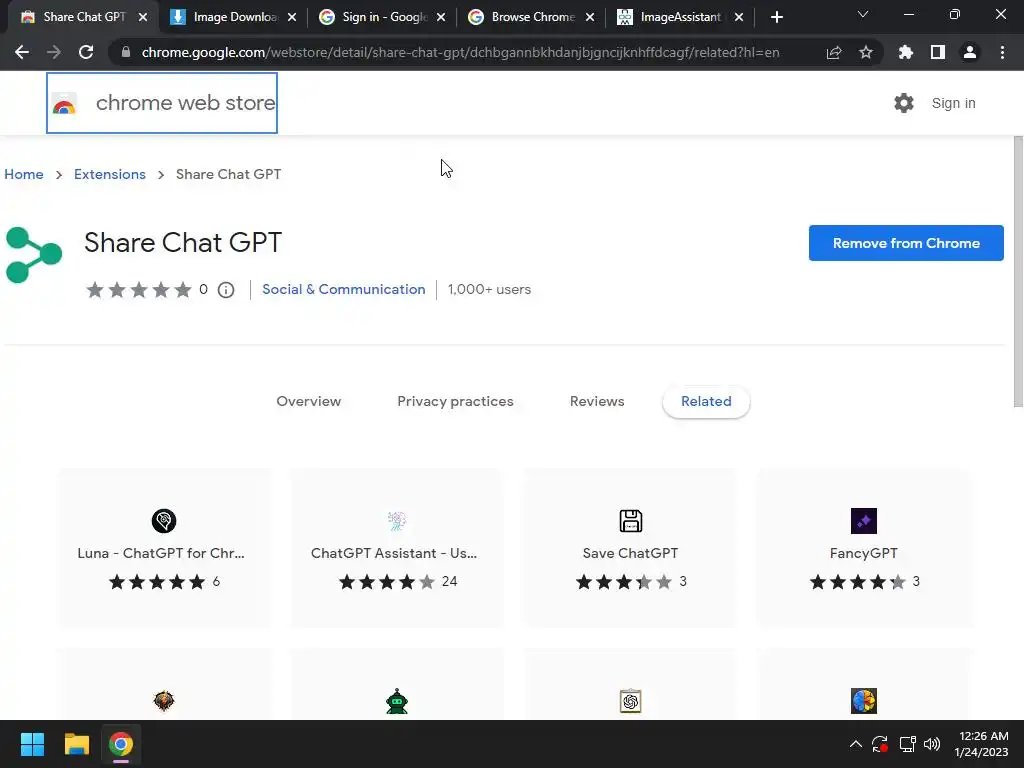Screen dimensions: 1024x768
Task: Click the Share Chat GPT extension icon
Action: tap(34, 255)
